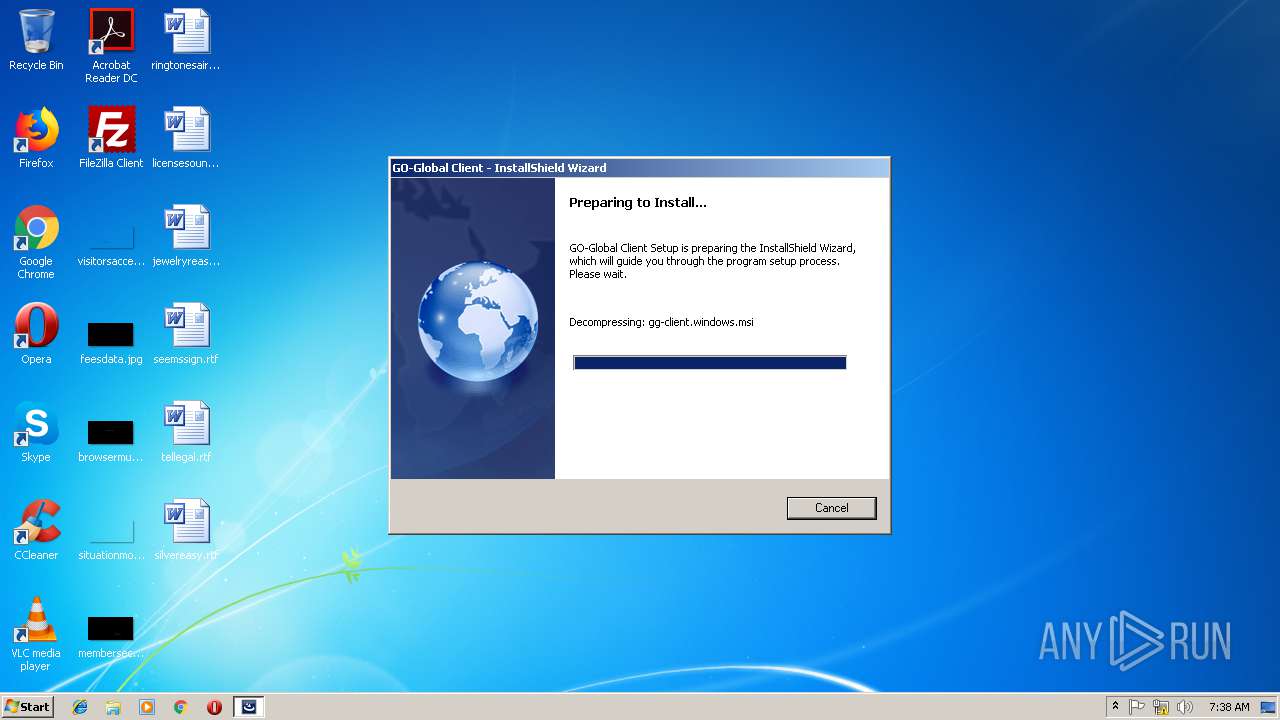Select the situationmo desktop file
1280x720 pixels.
pyautogui.click(x=111, y=537)
